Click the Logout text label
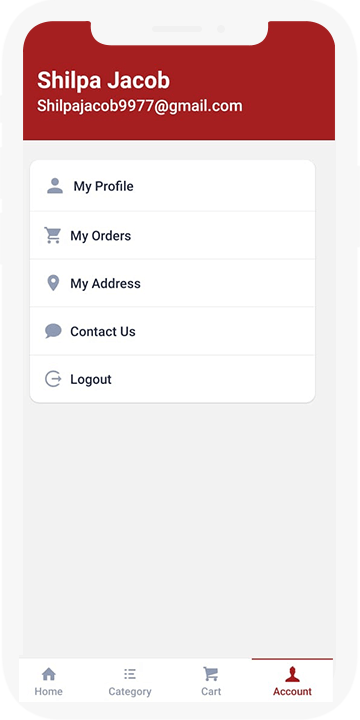The height and width of the screenshot is (720, 360). coord(91,380)
